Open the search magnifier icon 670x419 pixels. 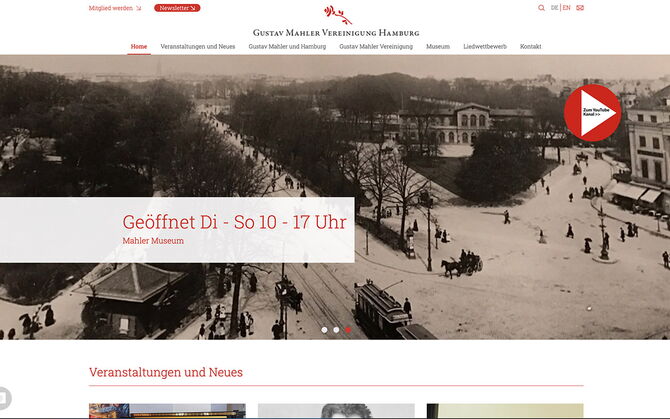click(x=541, y=8)
